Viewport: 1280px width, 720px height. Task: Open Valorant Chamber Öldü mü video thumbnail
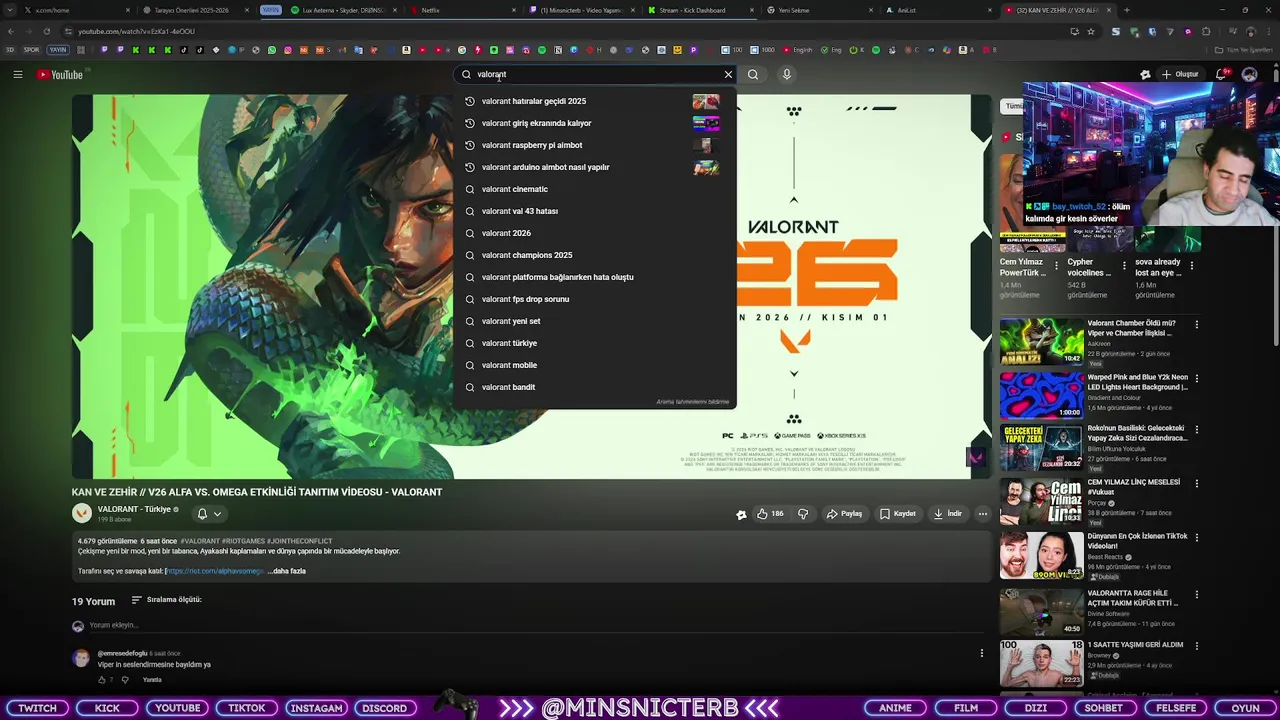pos(1041,342)
